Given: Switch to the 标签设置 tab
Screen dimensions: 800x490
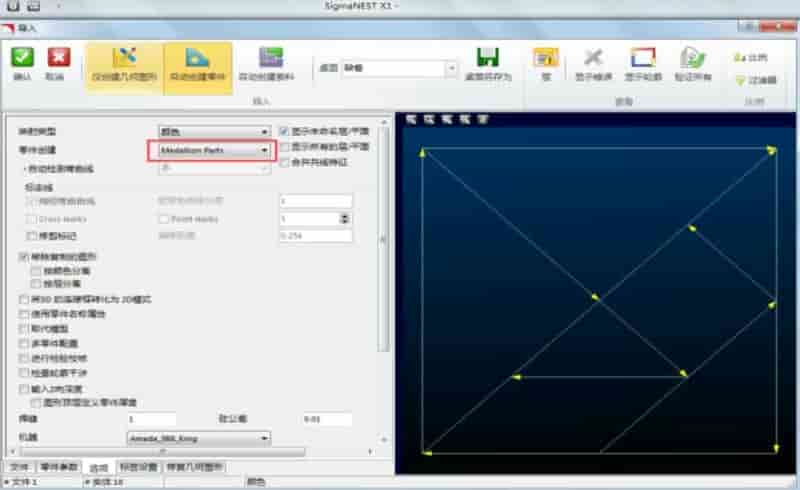Looking at the screenshot, I should [x=138, y=467].
